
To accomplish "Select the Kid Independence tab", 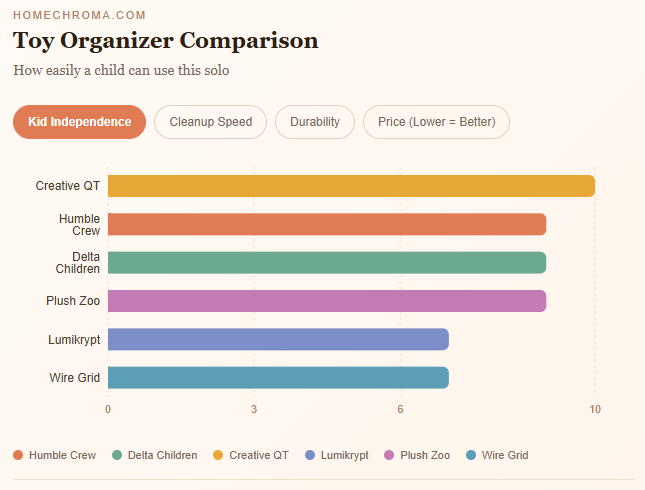I will pos(79,122).
